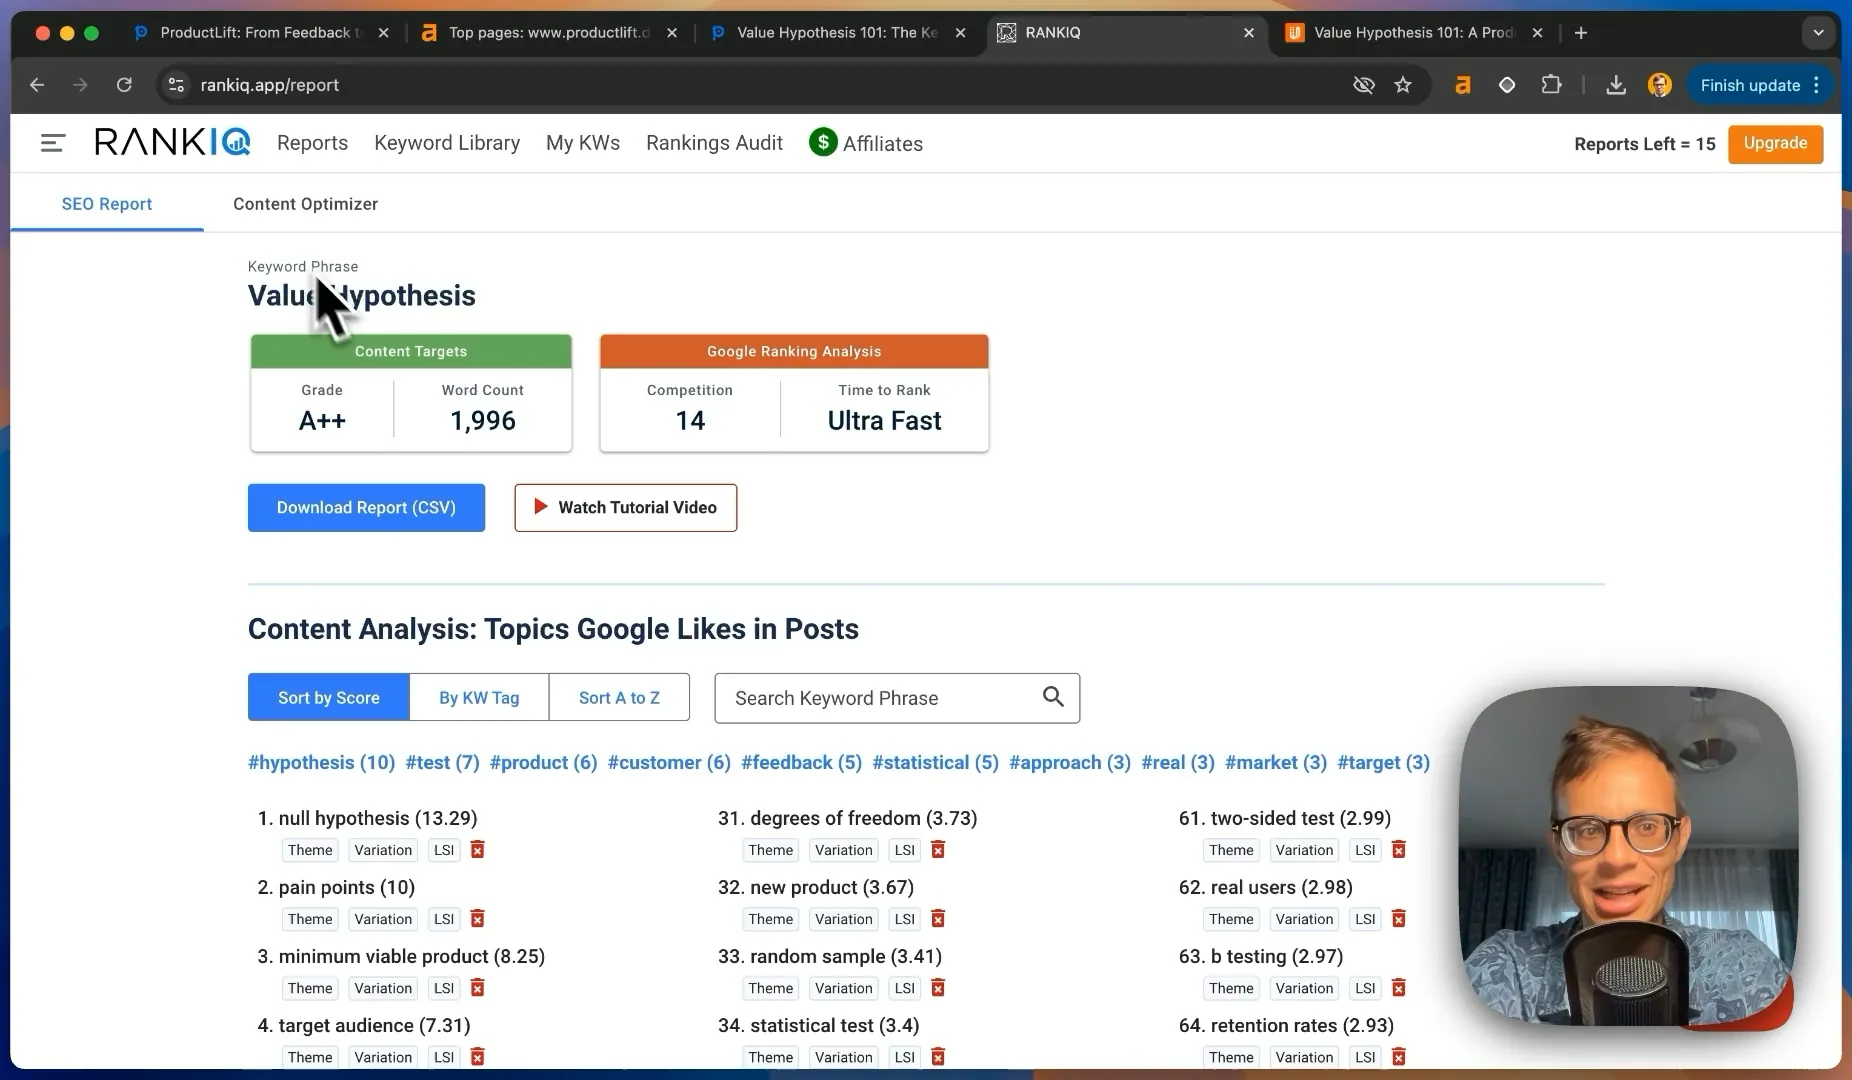
Task: Toggle Theme tag for new product
Action: [771, 919]
